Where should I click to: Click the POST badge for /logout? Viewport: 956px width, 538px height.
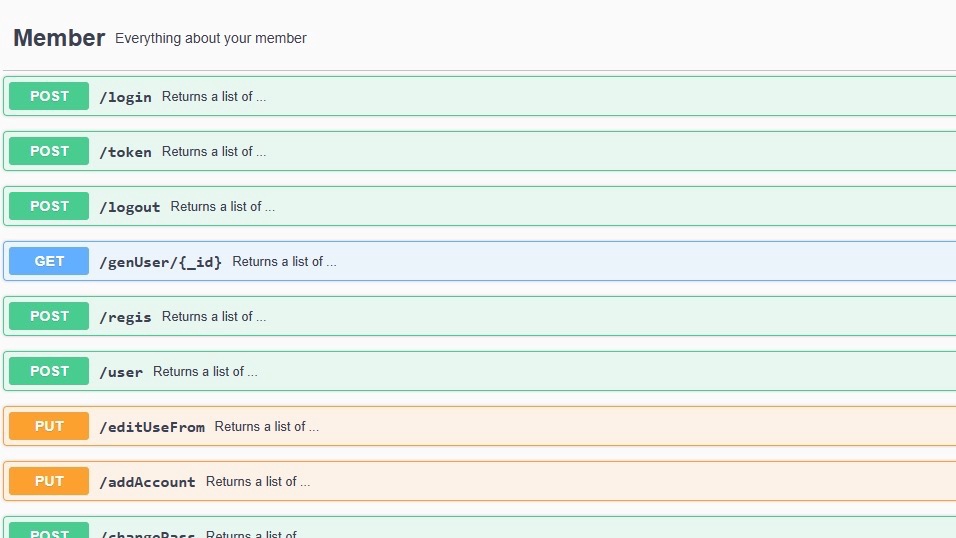click(x=49, y=206)
